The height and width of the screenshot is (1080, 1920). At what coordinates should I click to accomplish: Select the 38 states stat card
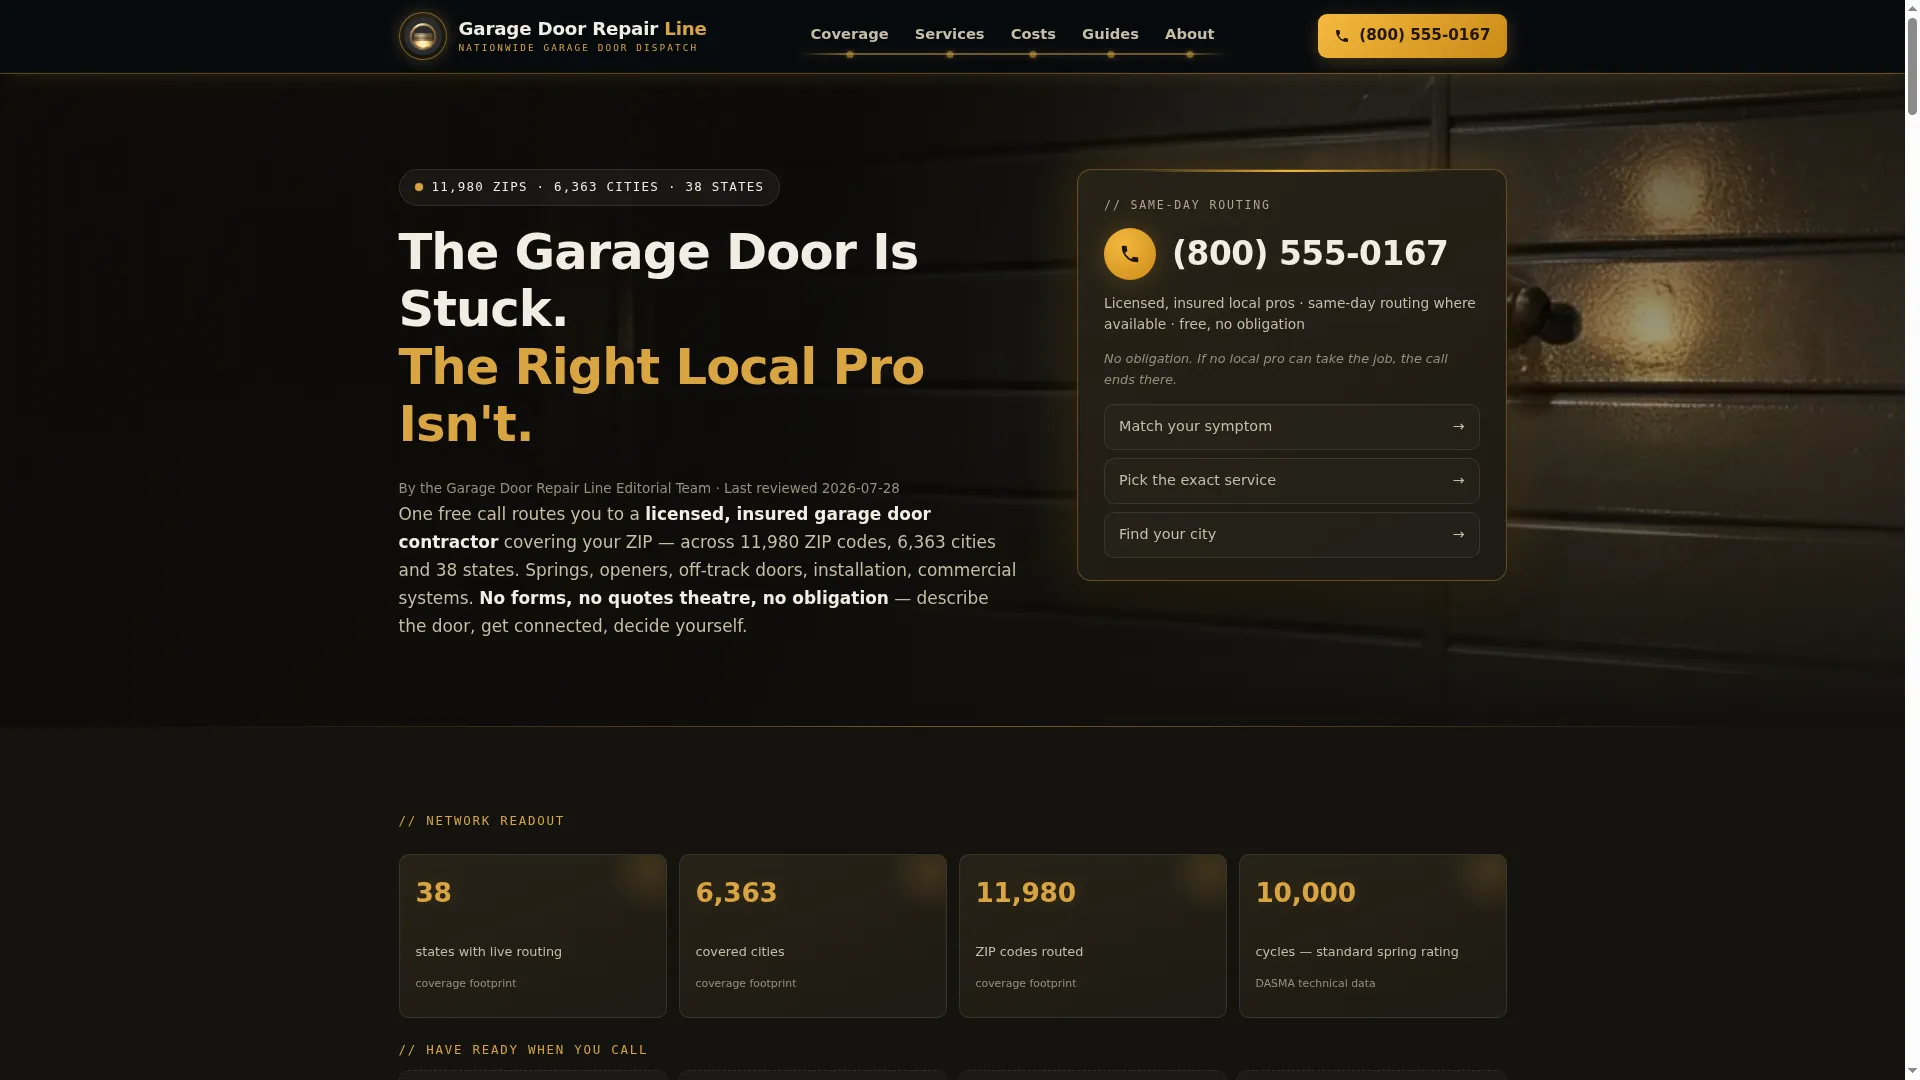point(532,936)
